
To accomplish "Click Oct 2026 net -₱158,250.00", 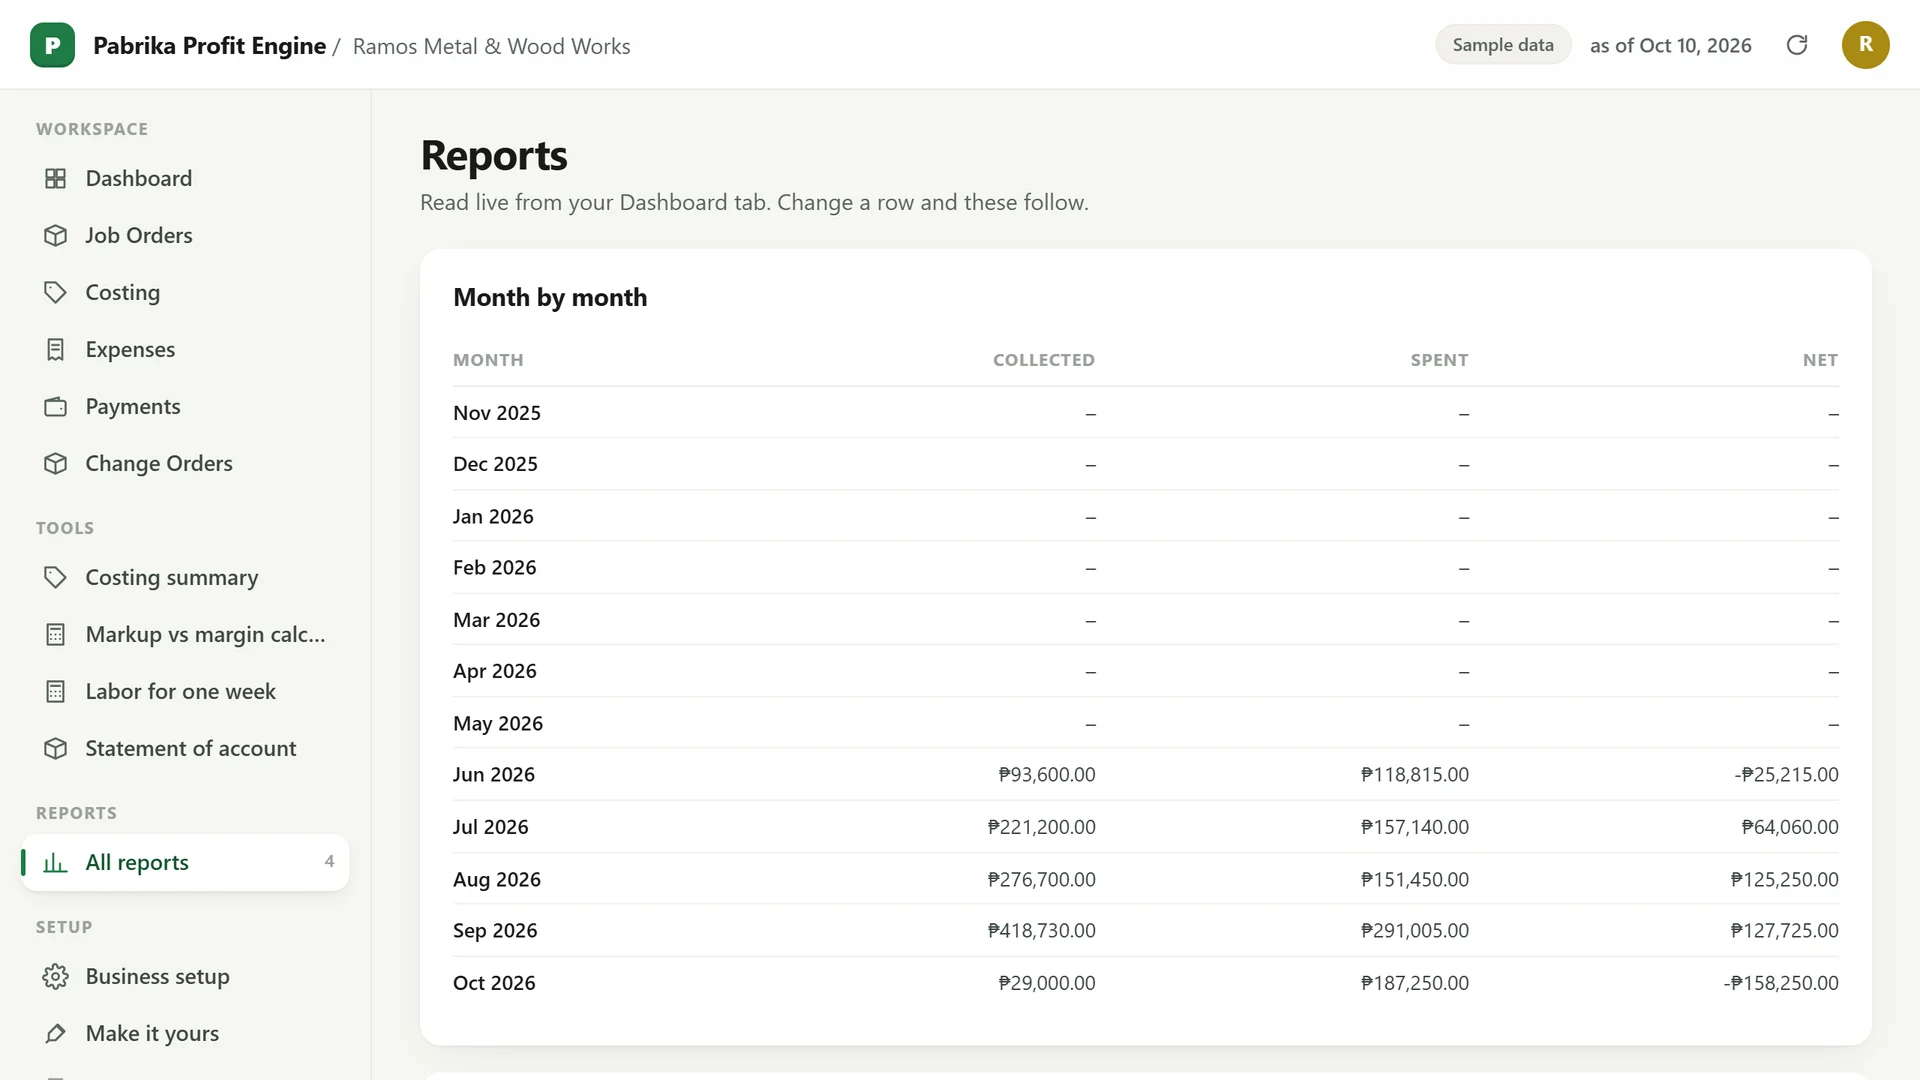I will tap(1781, 983).
